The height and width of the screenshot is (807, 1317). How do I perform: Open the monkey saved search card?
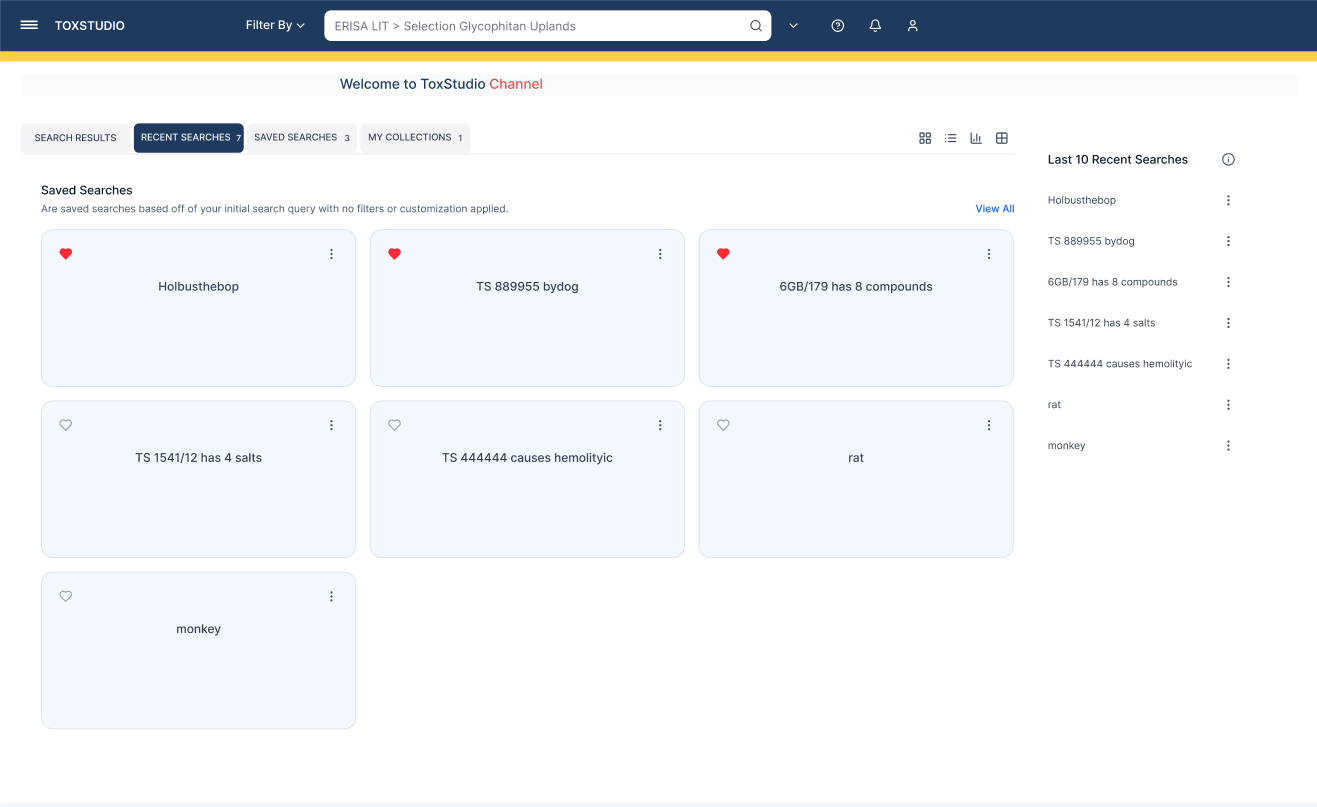[x=198, y=650]
